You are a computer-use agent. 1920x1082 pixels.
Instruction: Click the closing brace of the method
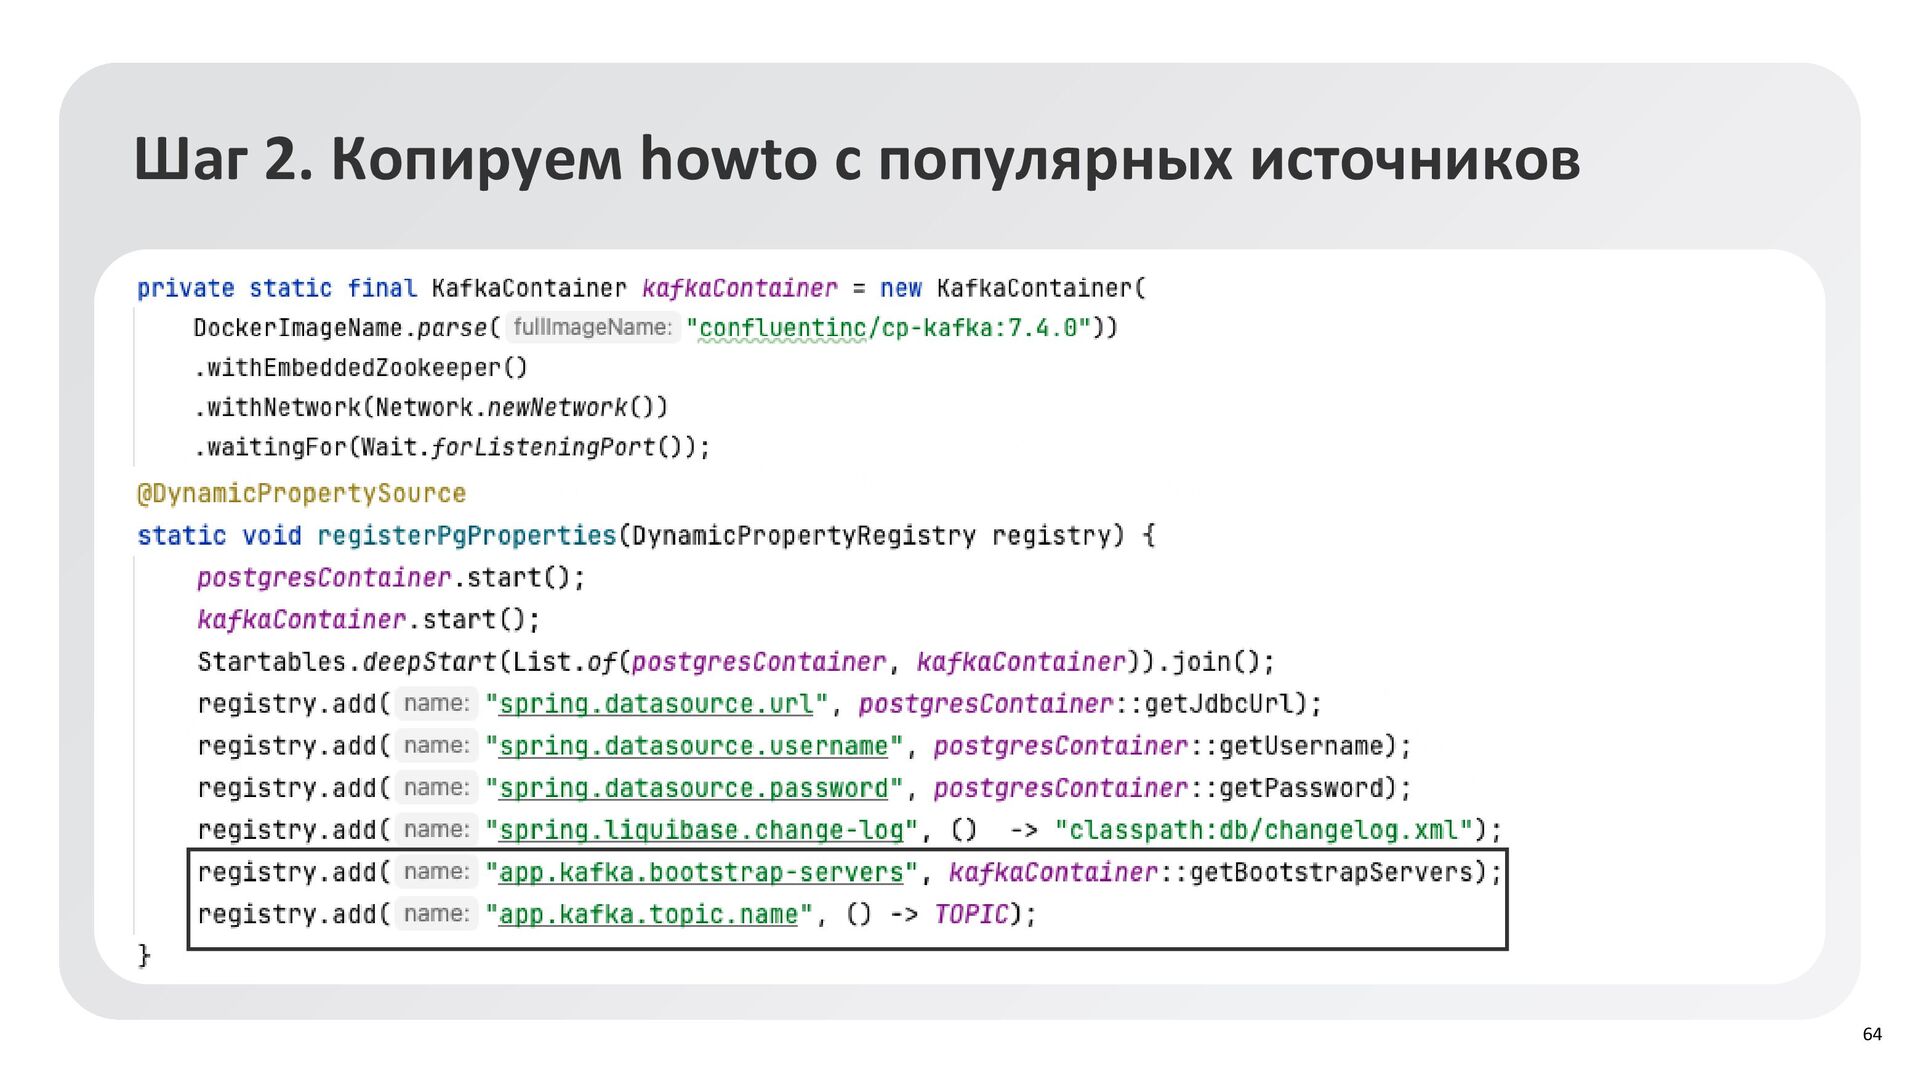(x=144, y=955)
